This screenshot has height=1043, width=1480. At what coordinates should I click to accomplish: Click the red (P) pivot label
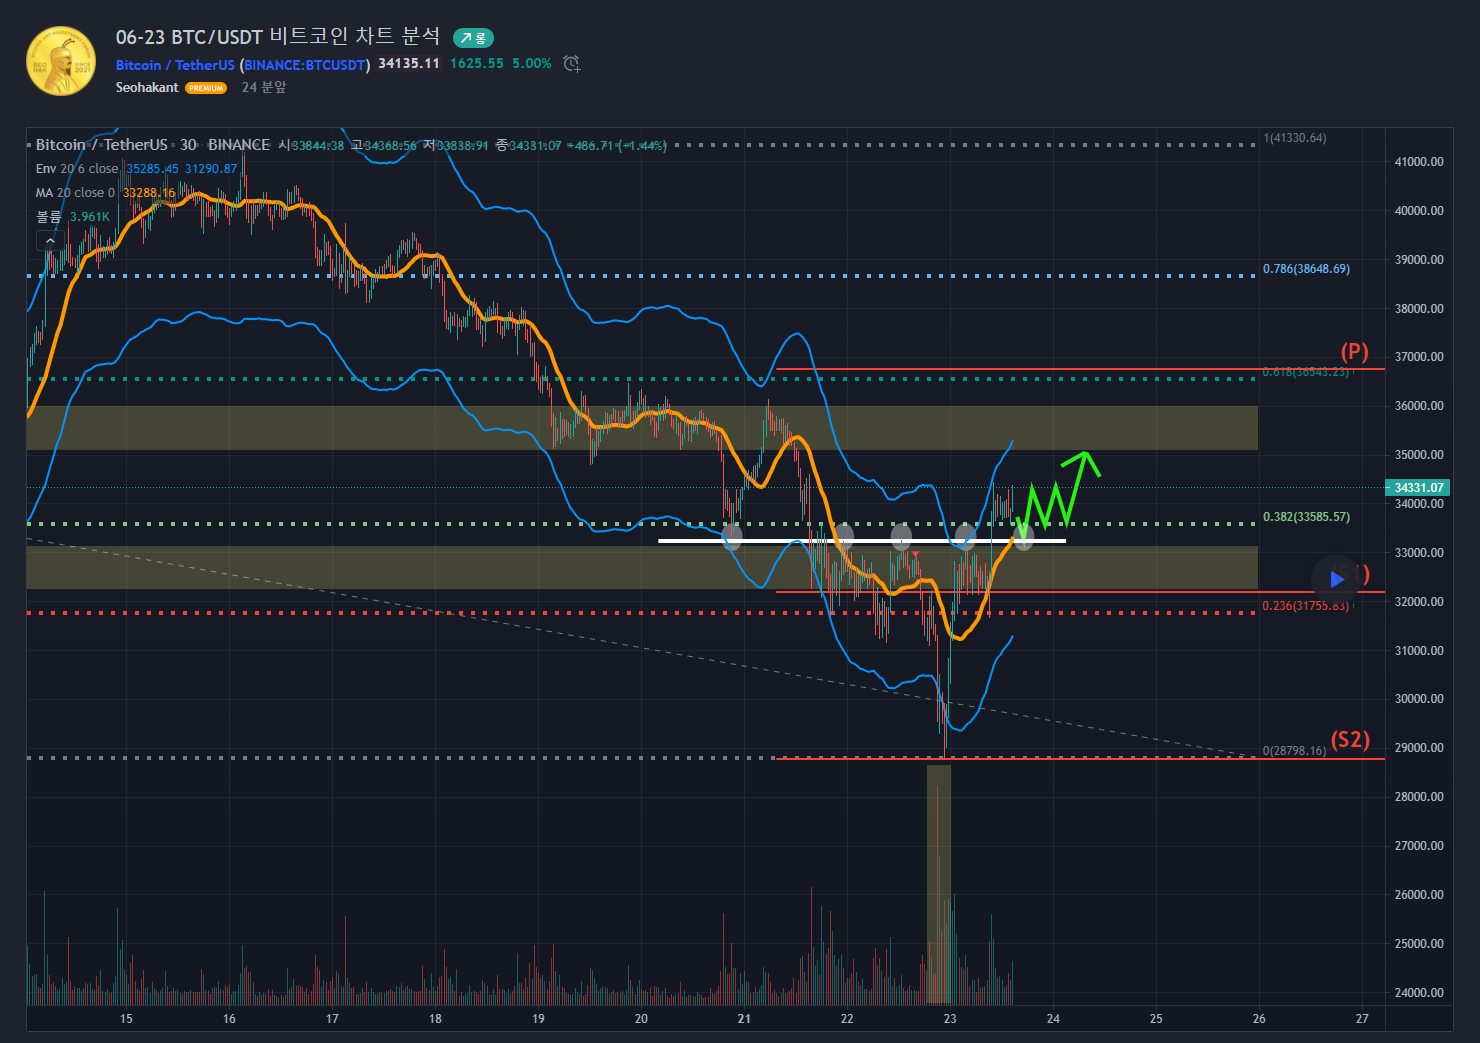(x=1354, y=352)
